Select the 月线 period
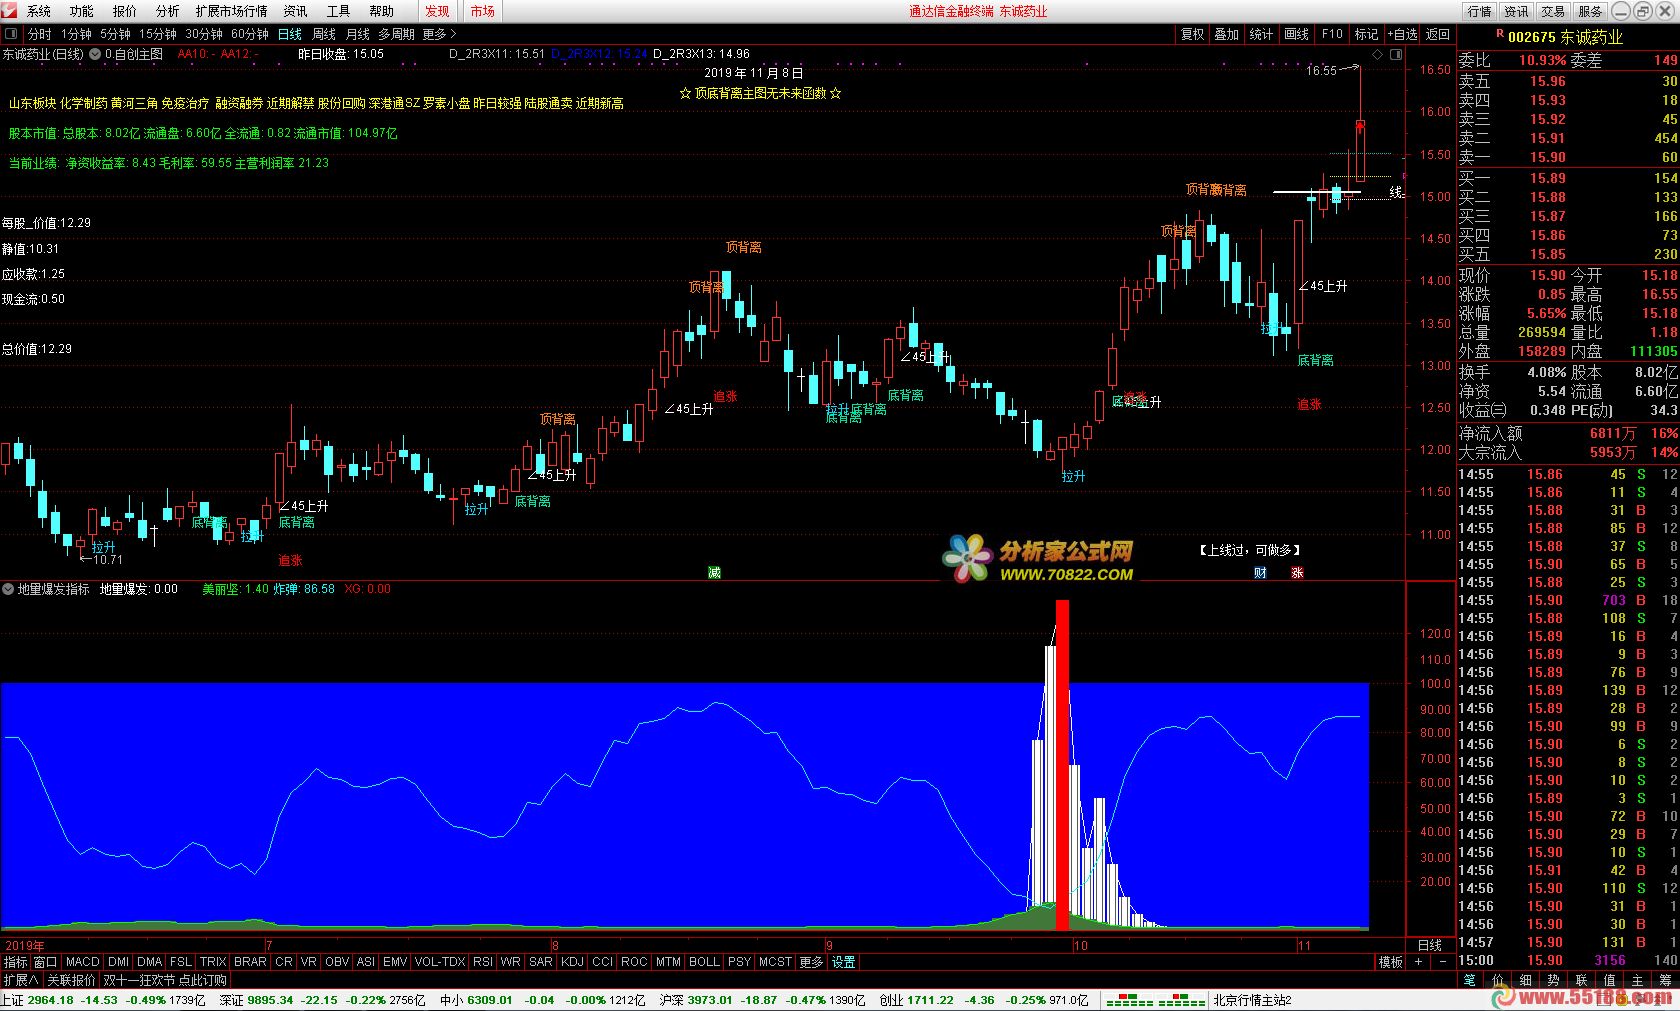The image size is (1680, 1011). click(x=358, y=34)
